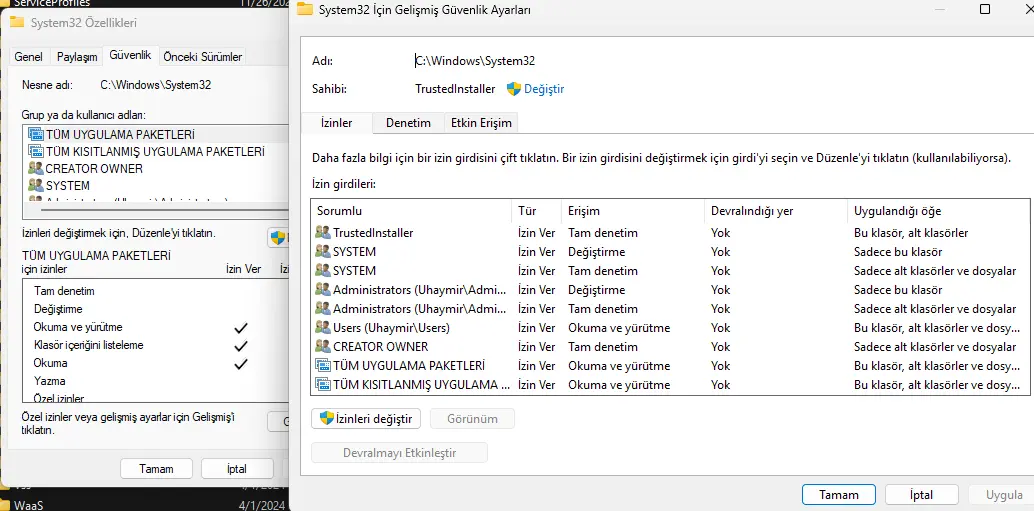
Task: Click folder icon in Gelişmiş Güvenlik Ayarları title
Action: [x=304, y=9]
